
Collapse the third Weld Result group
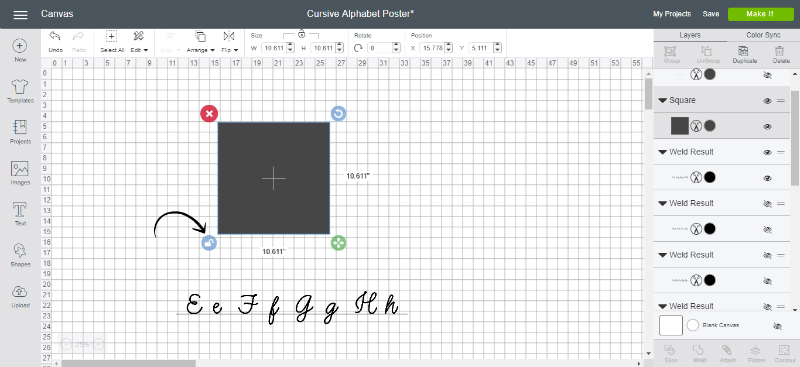click(x=663, y=255)
